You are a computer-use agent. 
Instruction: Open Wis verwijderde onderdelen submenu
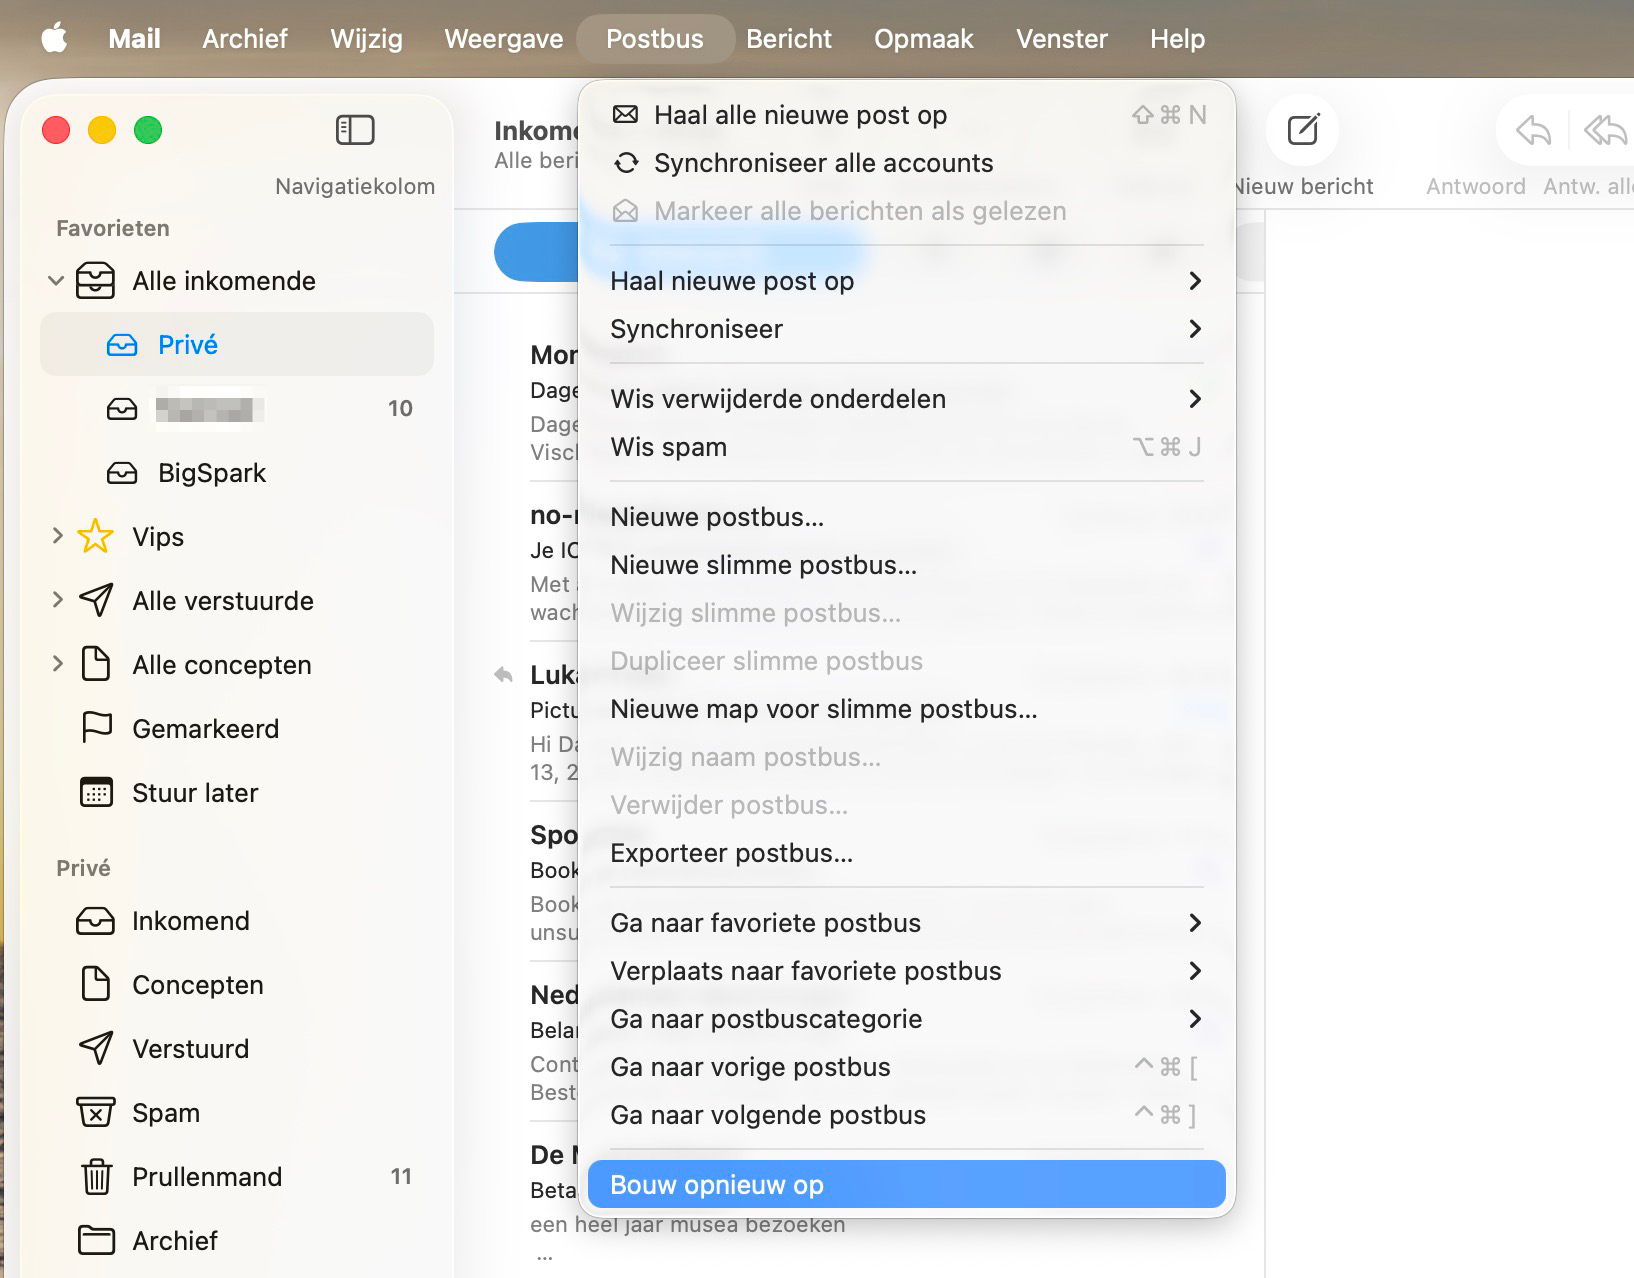(x=907, y=399)
